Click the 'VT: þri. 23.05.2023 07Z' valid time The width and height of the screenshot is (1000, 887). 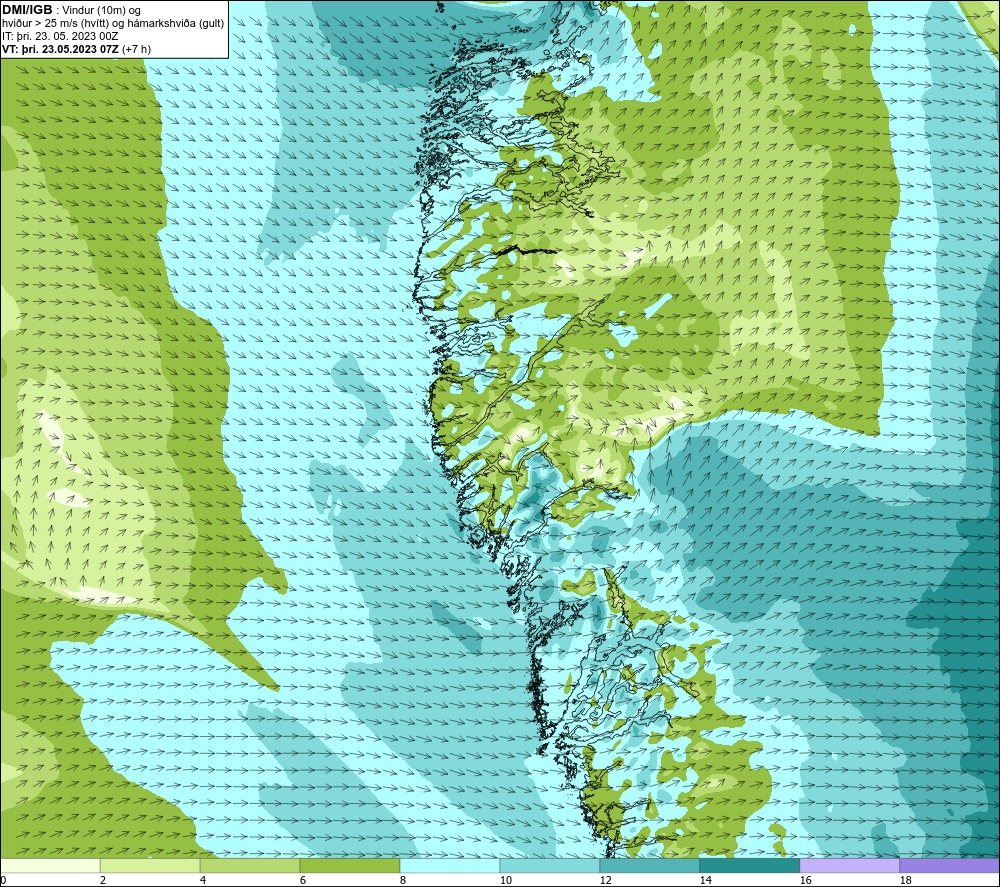(60, 49)
